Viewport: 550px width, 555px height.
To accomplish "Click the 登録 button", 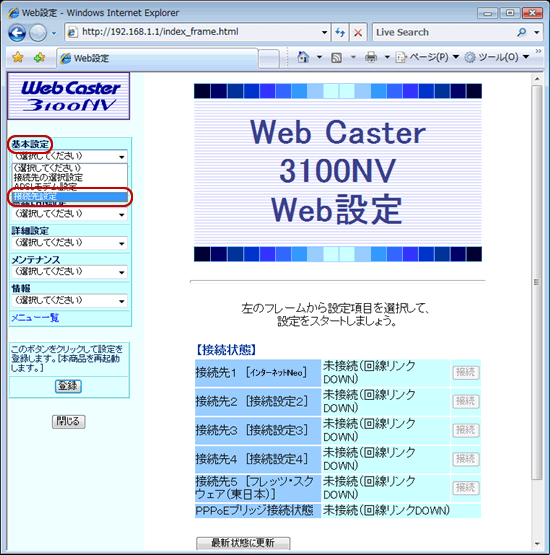I will click(68, 386).
